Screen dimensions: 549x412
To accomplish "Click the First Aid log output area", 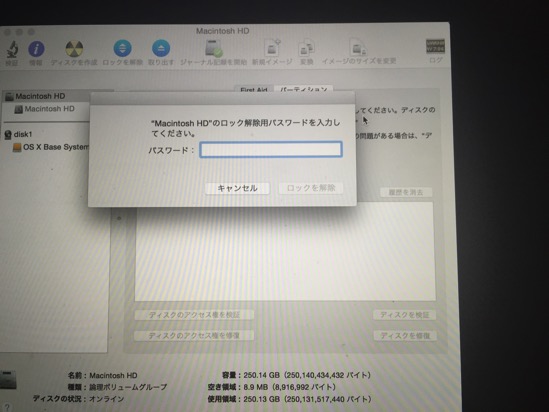I will pyautogui.click(x=285, y=251).
